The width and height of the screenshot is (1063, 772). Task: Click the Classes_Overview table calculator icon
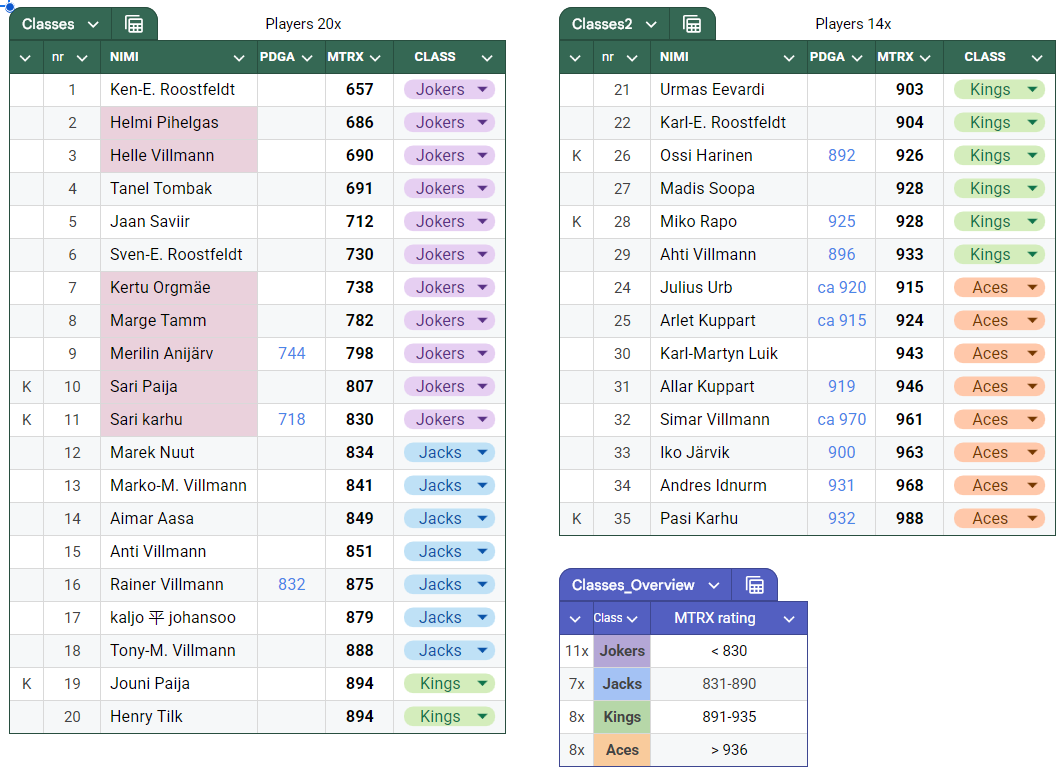pos(755,585)
